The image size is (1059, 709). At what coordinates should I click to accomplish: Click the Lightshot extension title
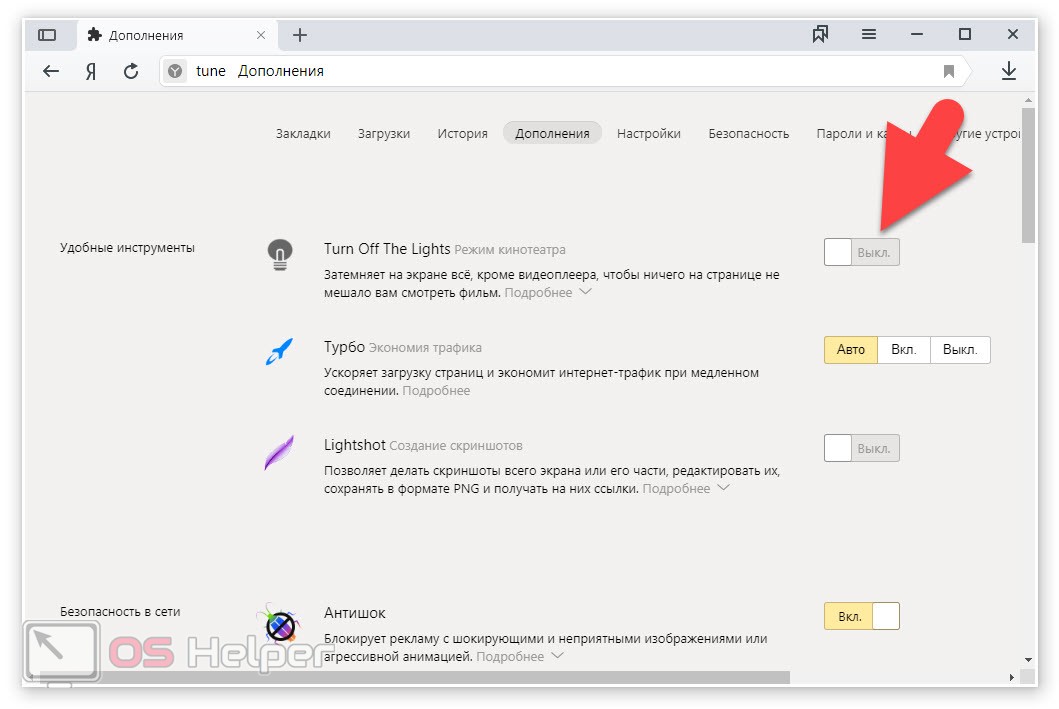point(355,445)
